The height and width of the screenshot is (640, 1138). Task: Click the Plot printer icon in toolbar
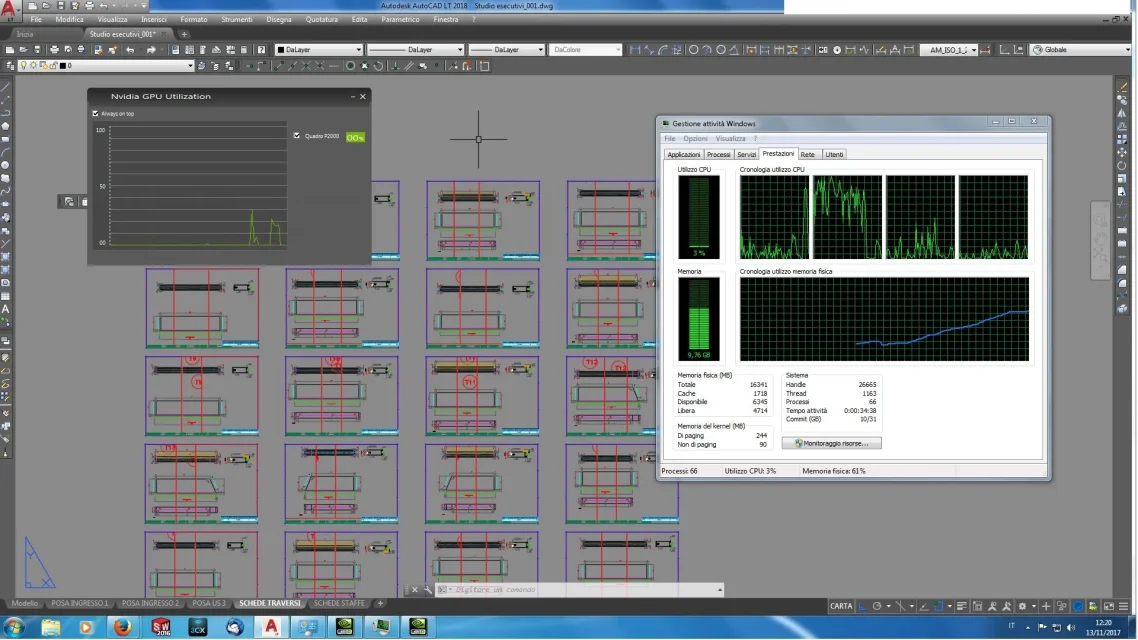tap(53, 50)
